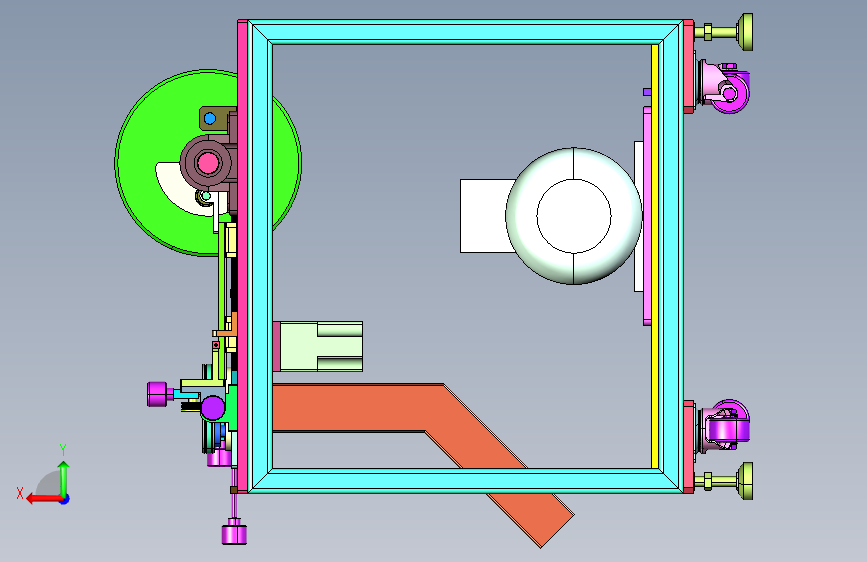
Task: Click the gray quadrant plane of the axis triad
Action: [49, 484]
